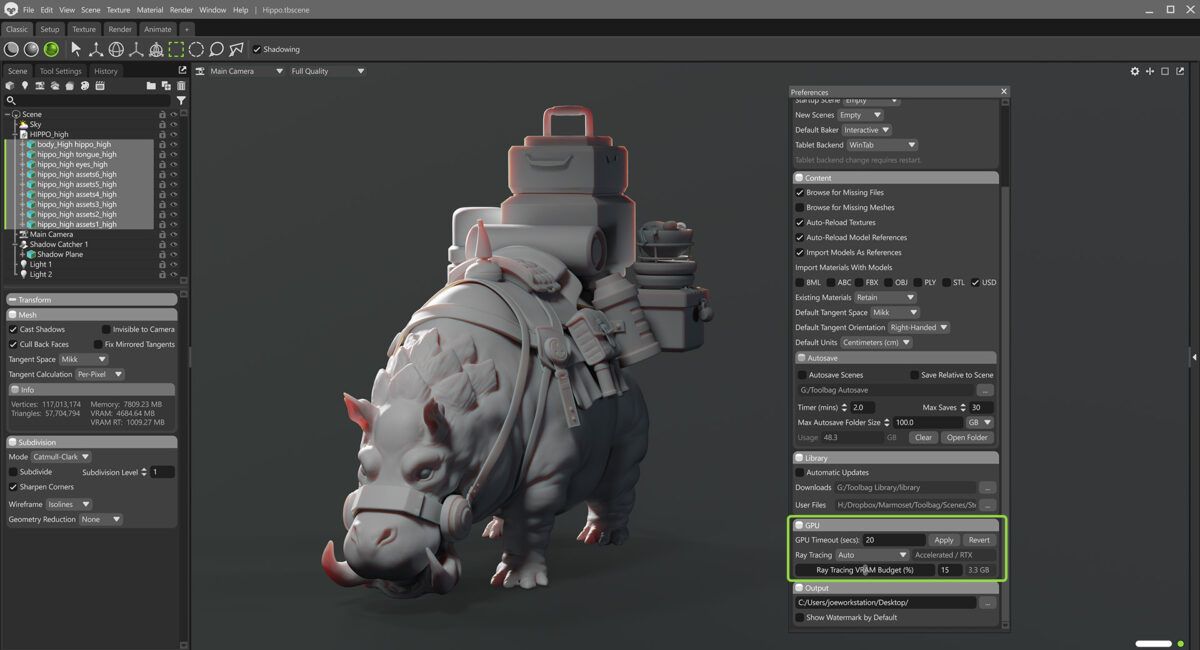Viewport: 1200px width, 650px height.
Task: Toggle the Shadowing checkbox
Action: 257,49
